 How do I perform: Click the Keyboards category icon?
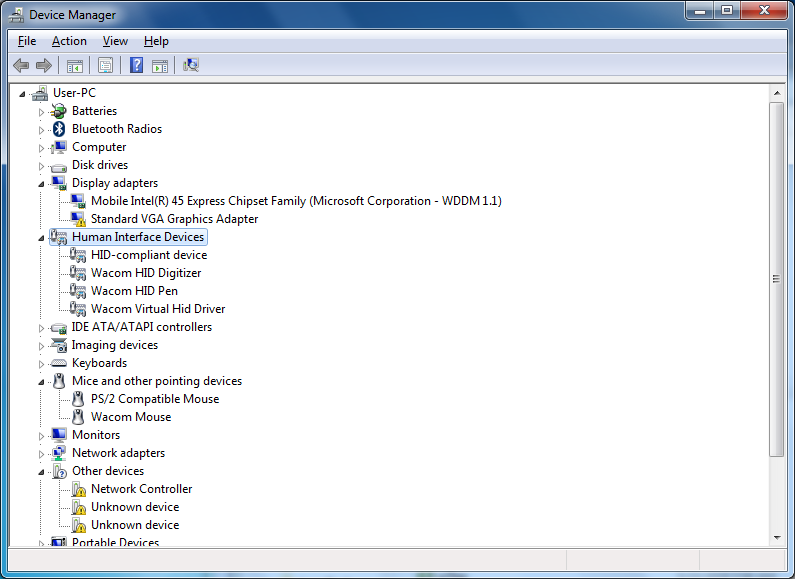(x=59, y=363)
